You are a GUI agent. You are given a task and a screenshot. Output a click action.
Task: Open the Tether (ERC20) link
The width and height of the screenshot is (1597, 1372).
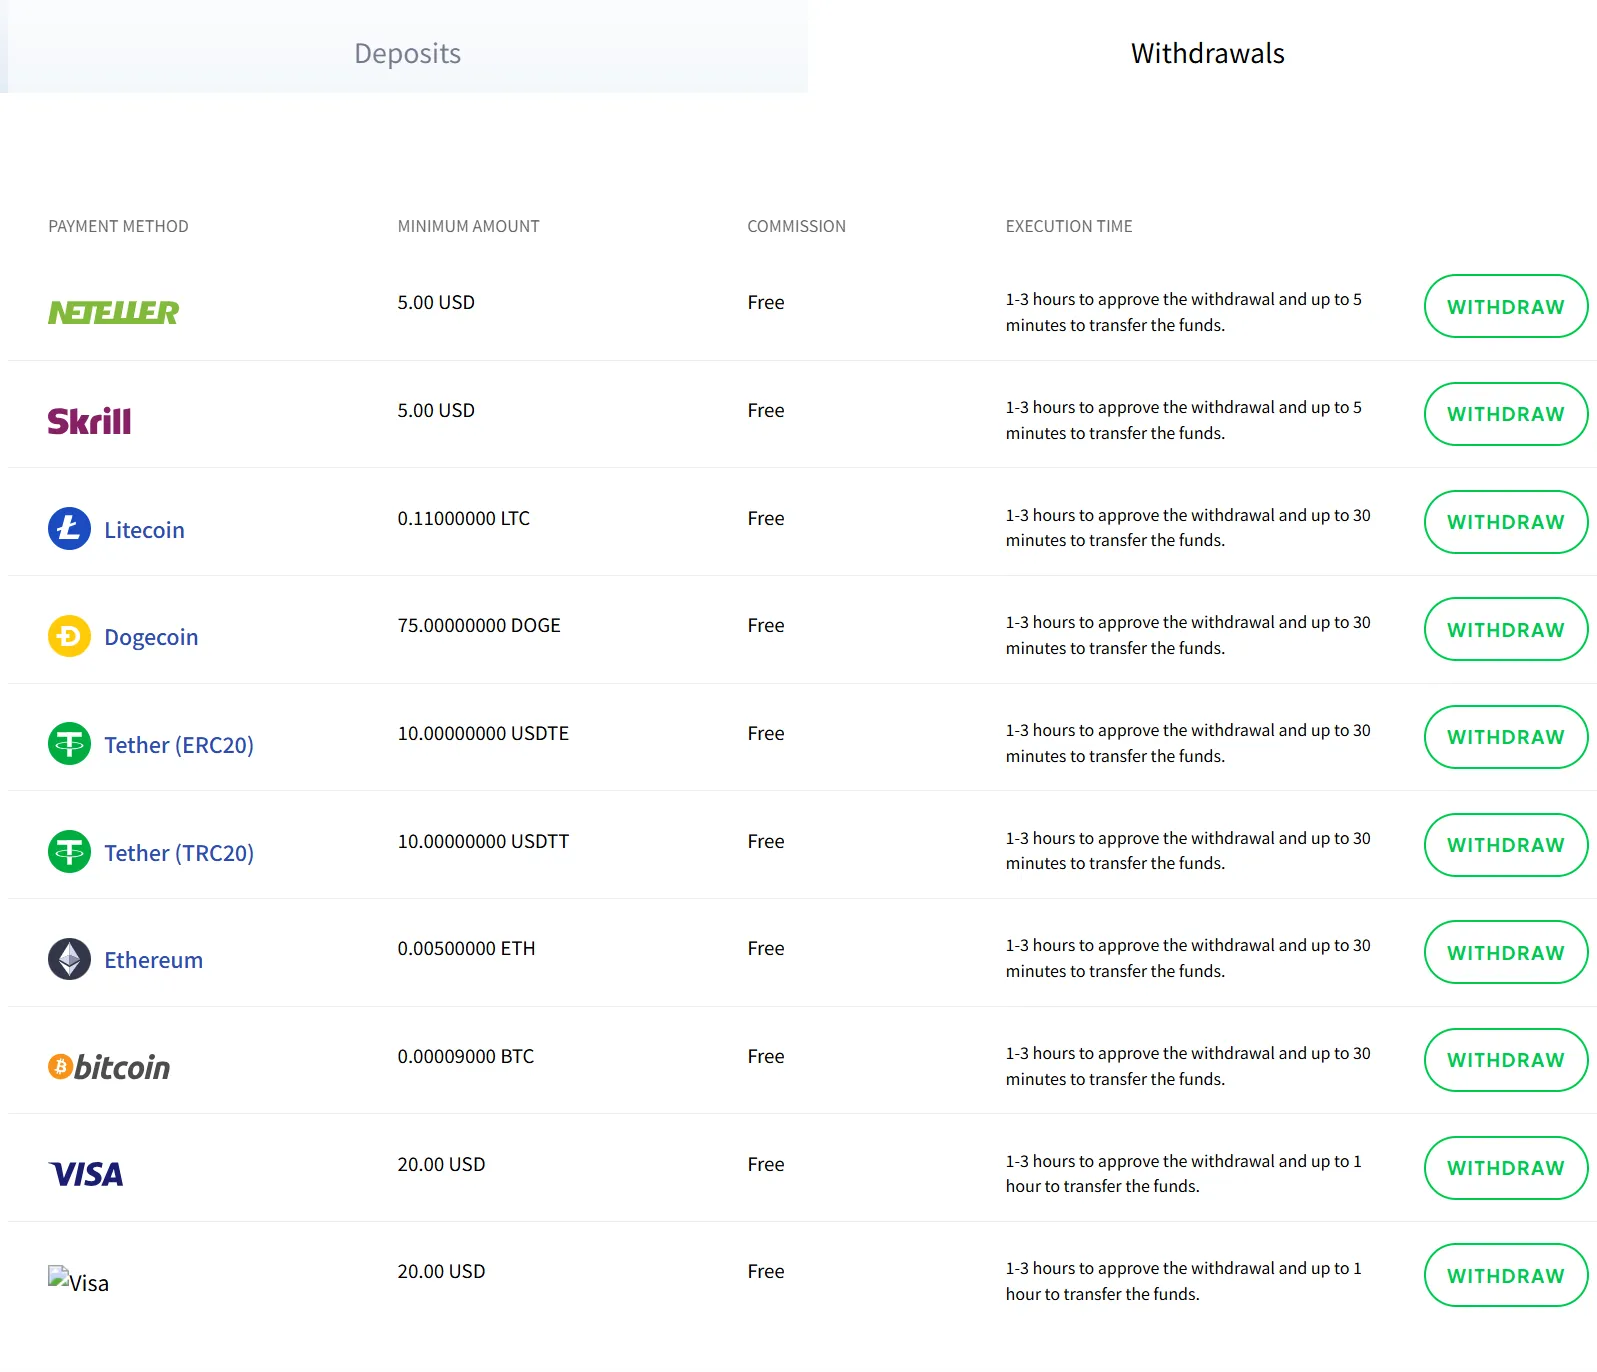[179, 745]
